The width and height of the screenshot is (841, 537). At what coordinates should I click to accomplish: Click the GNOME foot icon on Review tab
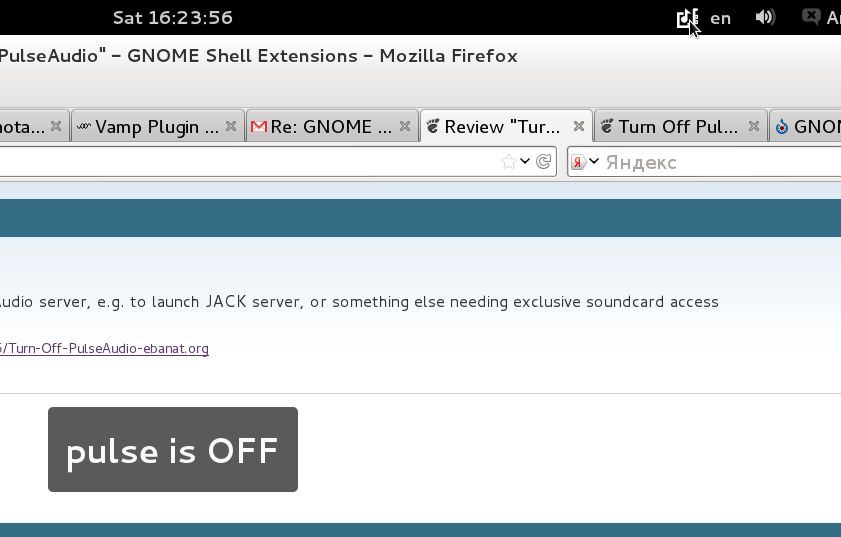pyautogui.click(x=433, y=127)
